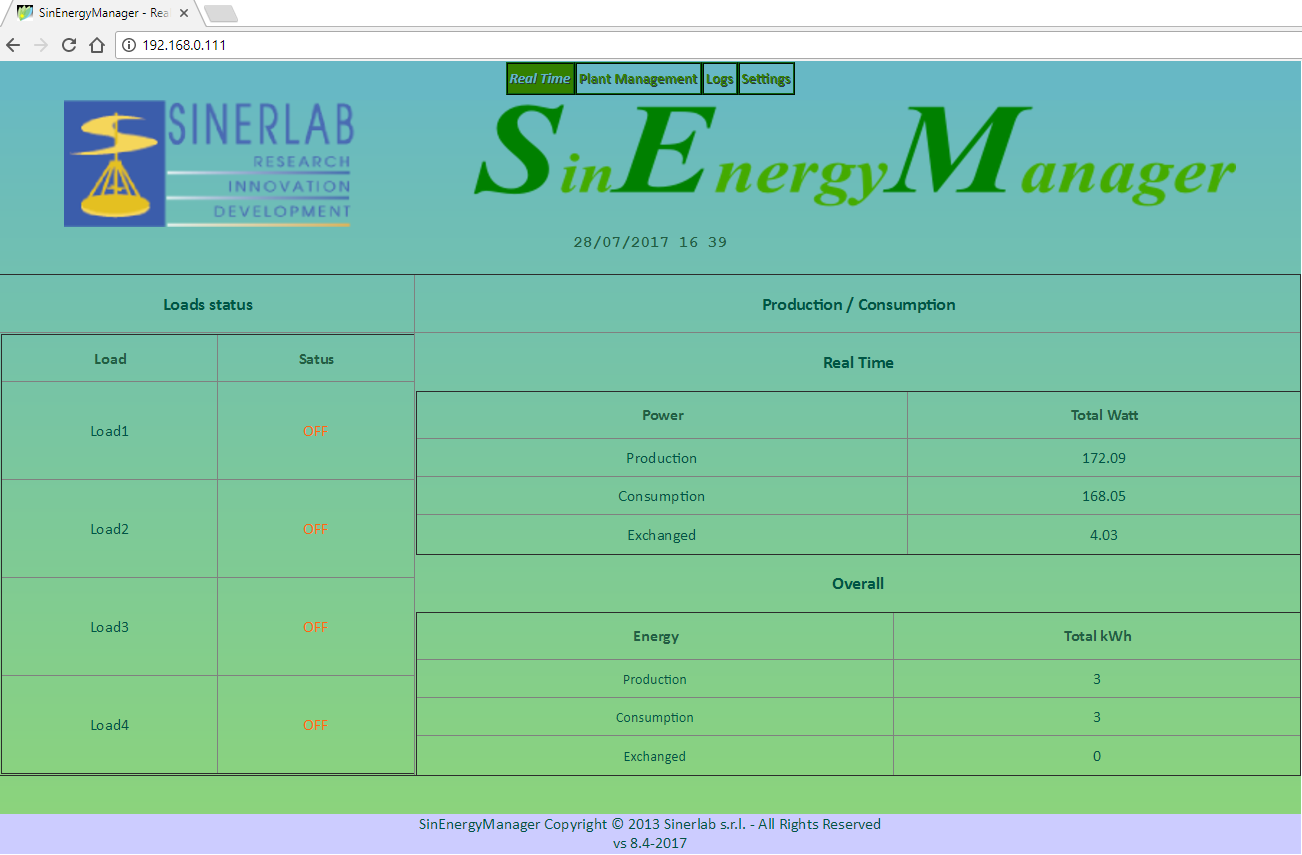
Task: Click the Overall section heading
Action: (858, 584)
